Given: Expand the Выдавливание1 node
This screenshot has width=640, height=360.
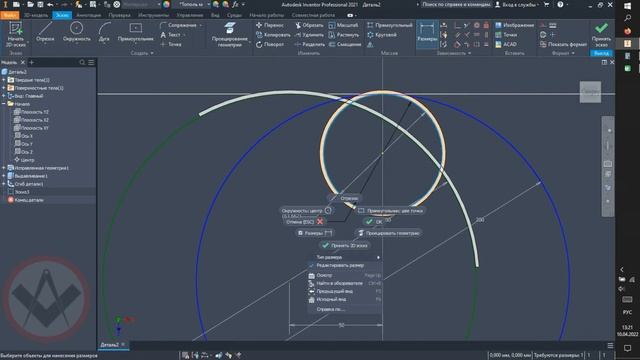Looking at the screenshot, I should tap(4, 176).
